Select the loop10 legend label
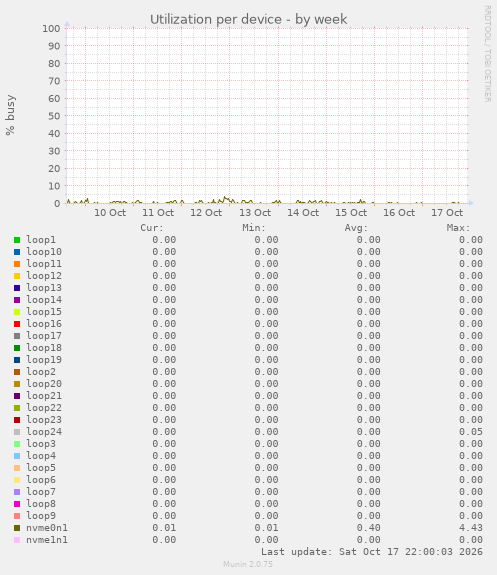 tap(44, 252)
